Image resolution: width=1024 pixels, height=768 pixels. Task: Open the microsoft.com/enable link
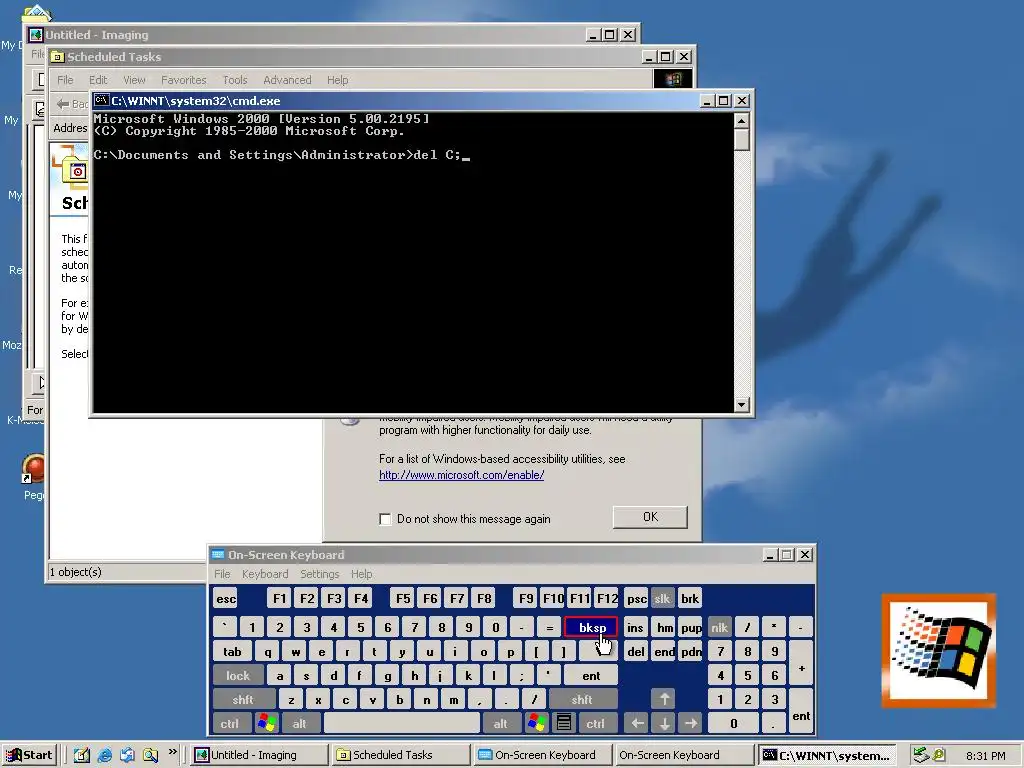pos(461,475)
